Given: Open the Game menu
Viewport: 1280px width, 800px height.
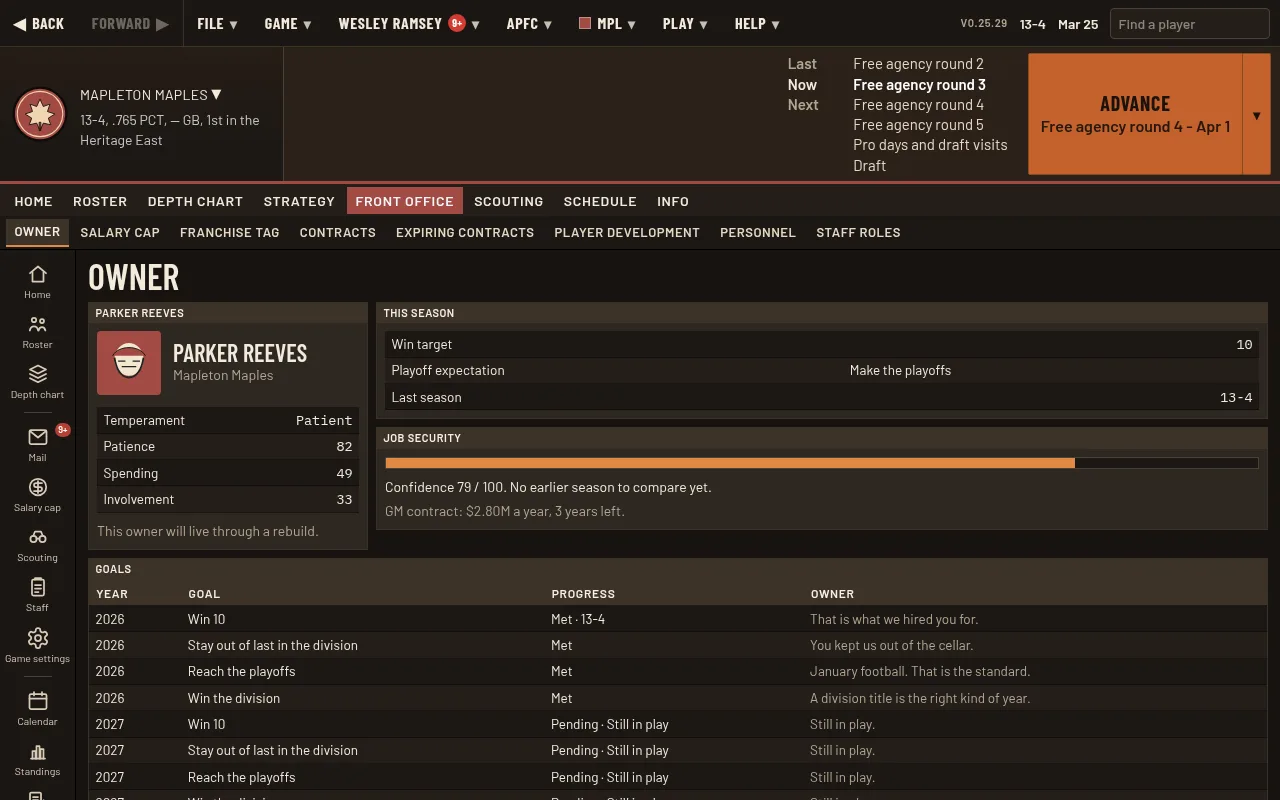Looking at the screenshot, I should point(288,24).
